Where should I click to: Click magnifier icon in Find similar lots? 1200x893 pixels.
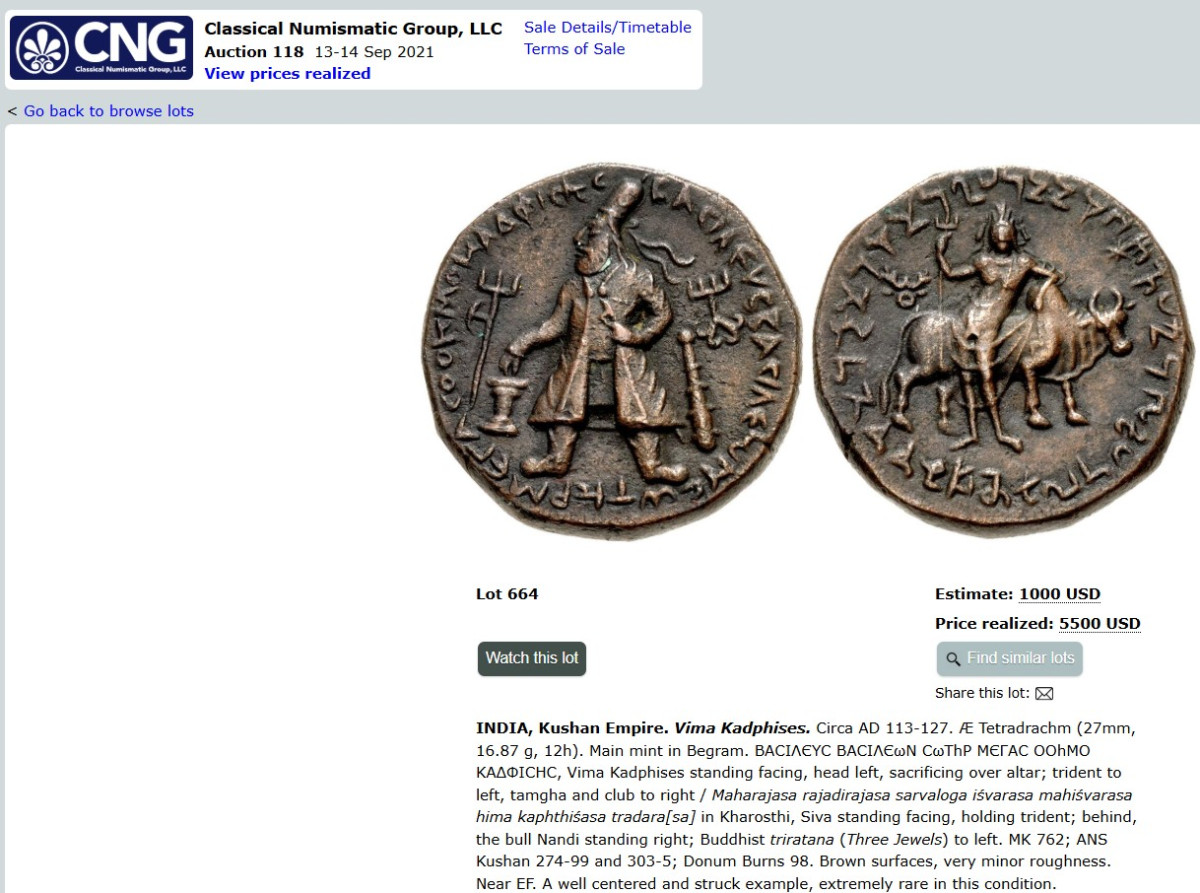[x=953, y=659]
